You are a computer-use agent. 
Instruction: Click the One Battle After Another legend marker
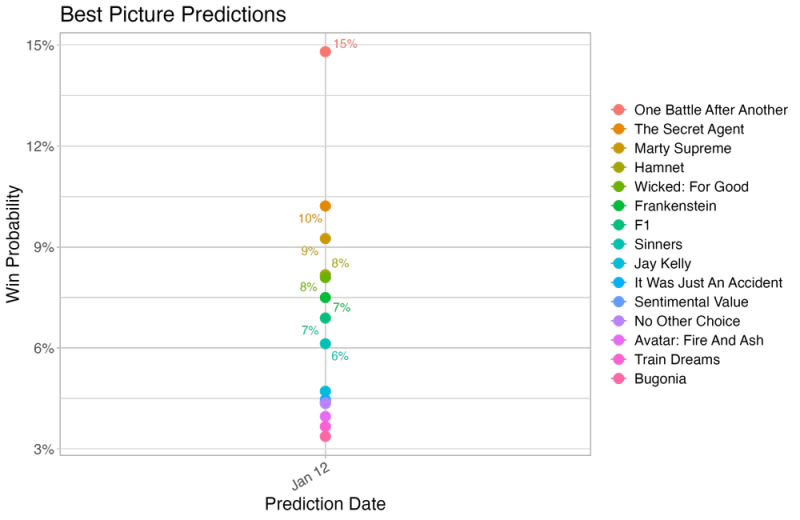tap(618, 110)
